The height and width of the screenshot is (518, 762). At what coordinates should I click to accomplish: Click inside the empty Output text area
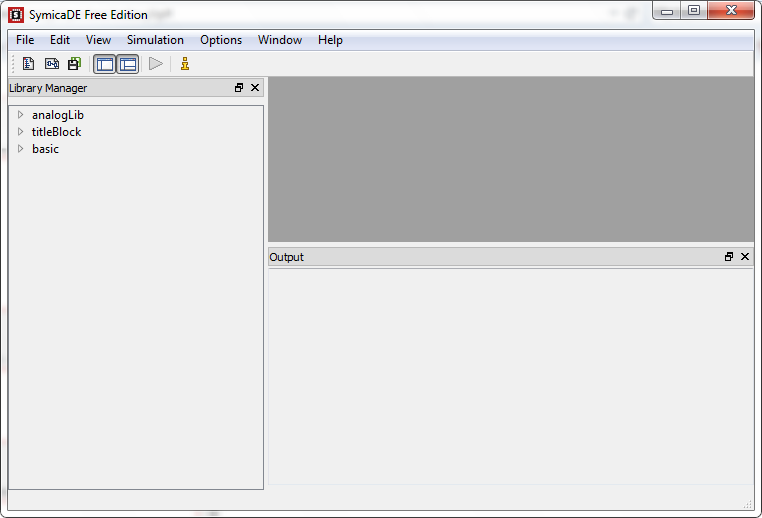[x=510, y=377]
